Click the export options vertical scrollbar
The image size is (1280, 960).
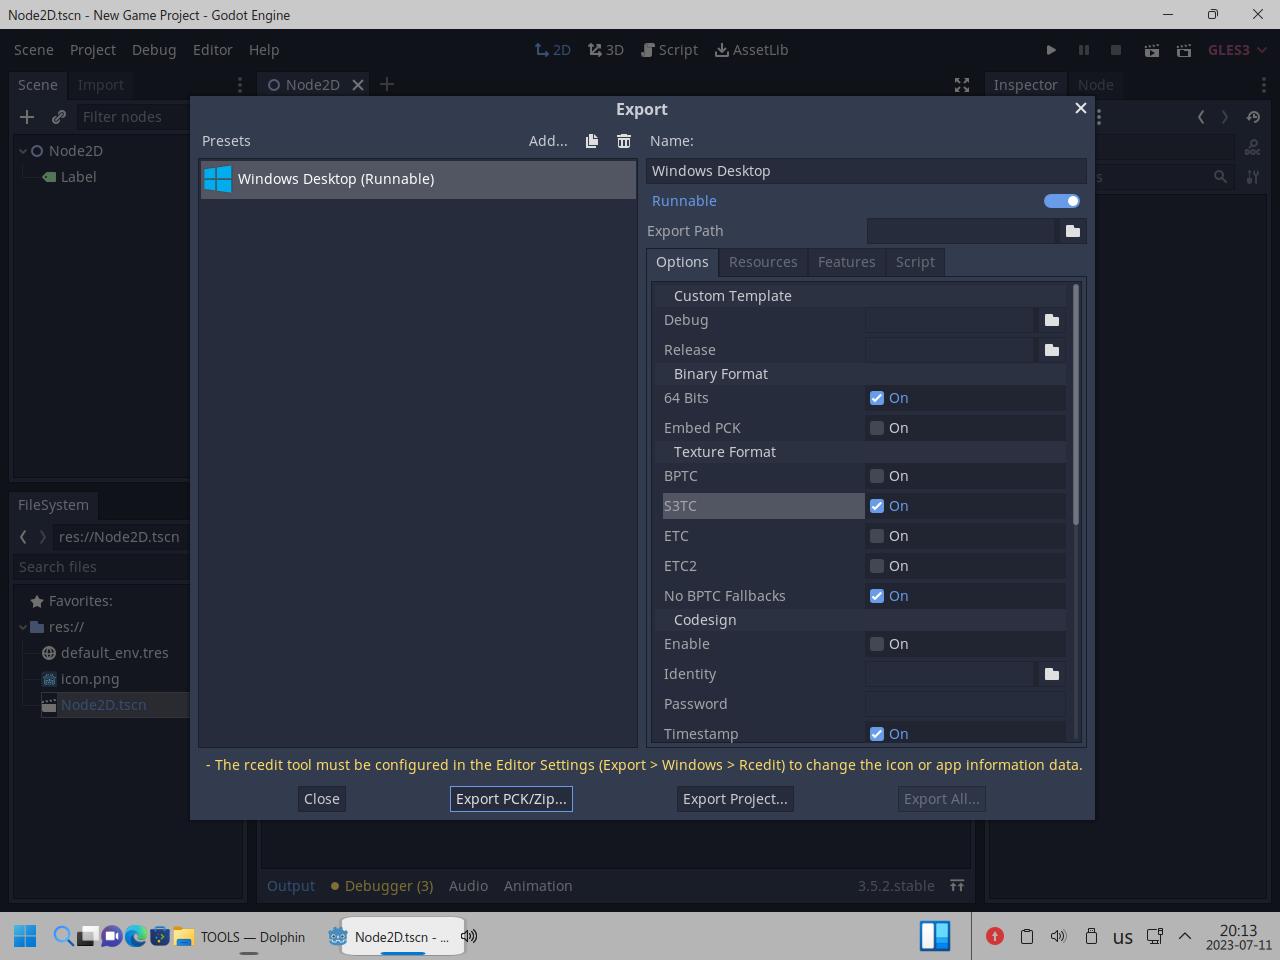[x=1076, y=404]
